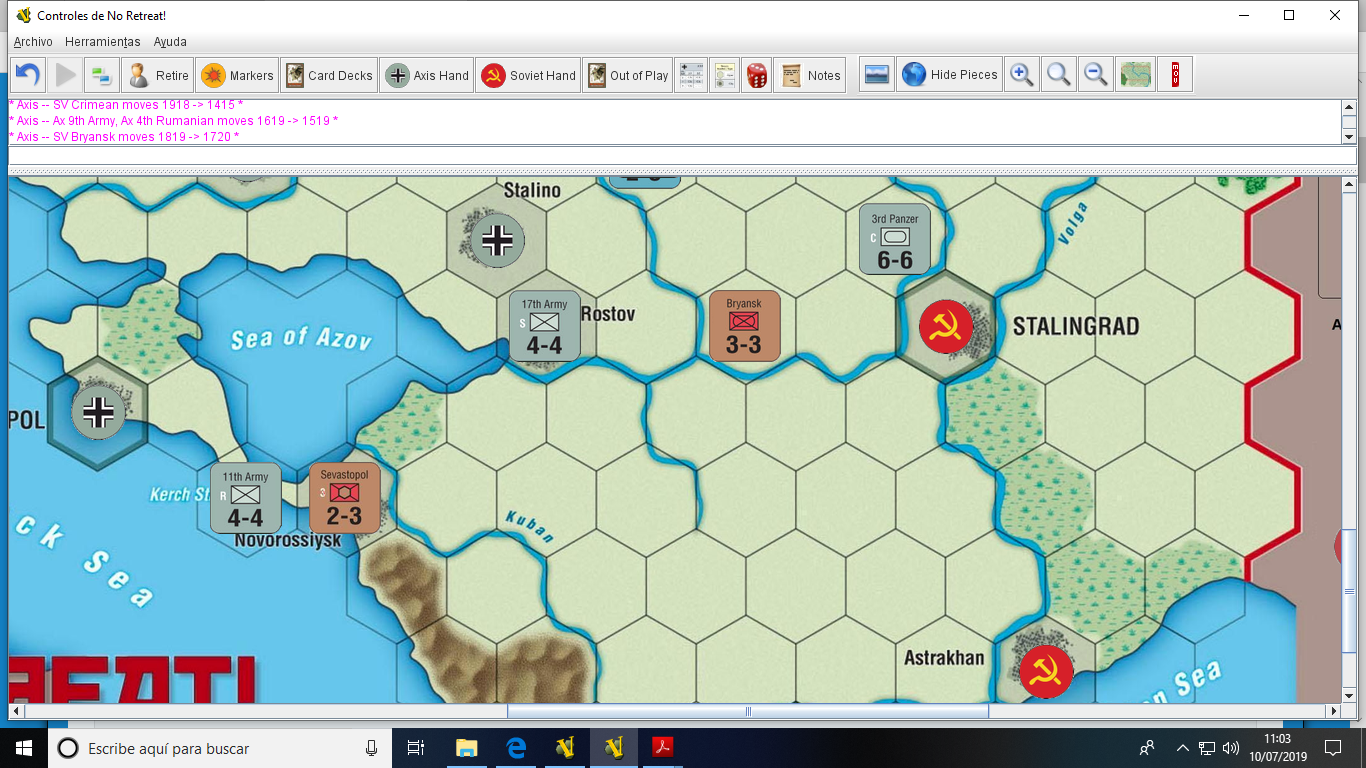Screen dimensions: 1366x768
Task: Open the server connection icon
Action: [x=100, y=75]
